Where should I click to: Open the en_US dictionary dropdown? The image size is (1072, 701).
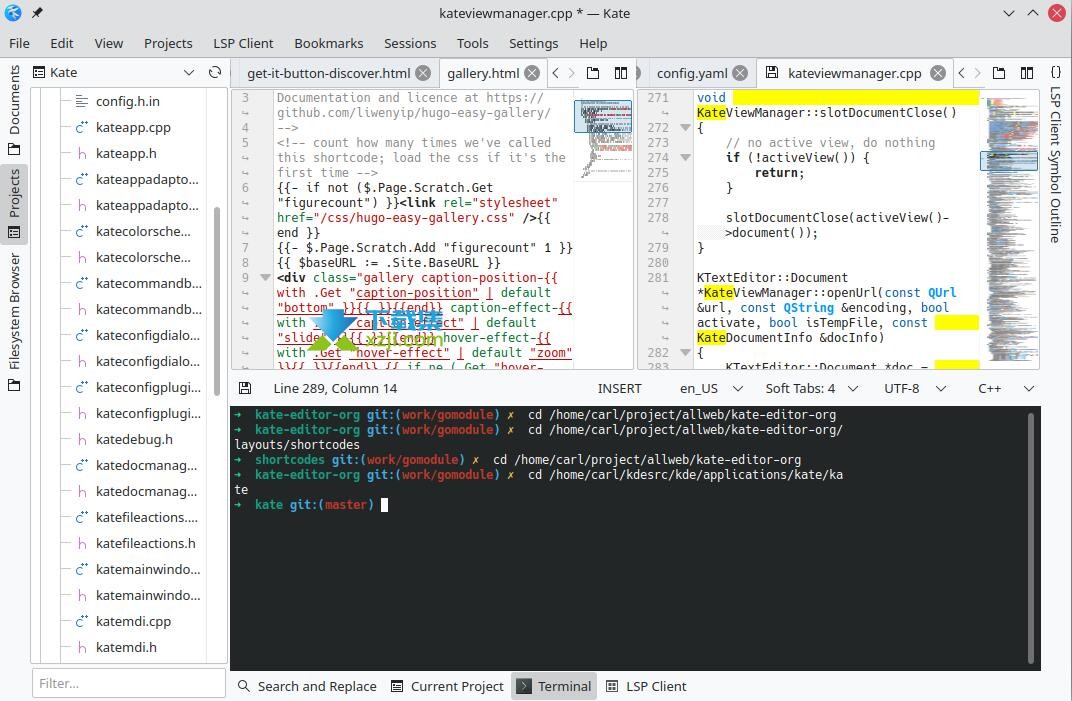click(x=711, y=388)
